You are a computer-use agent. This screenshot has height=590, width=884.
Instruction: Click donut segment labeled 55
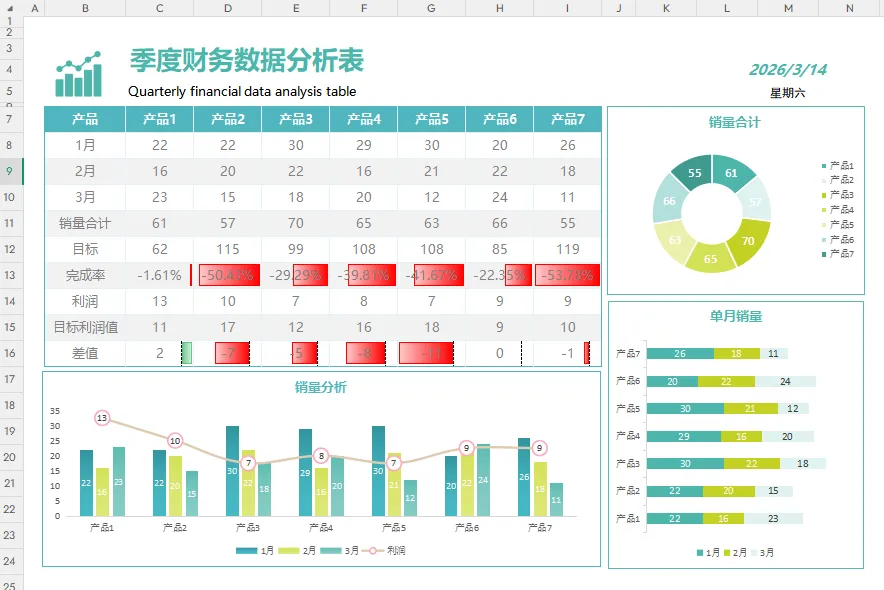click(694, 172)
